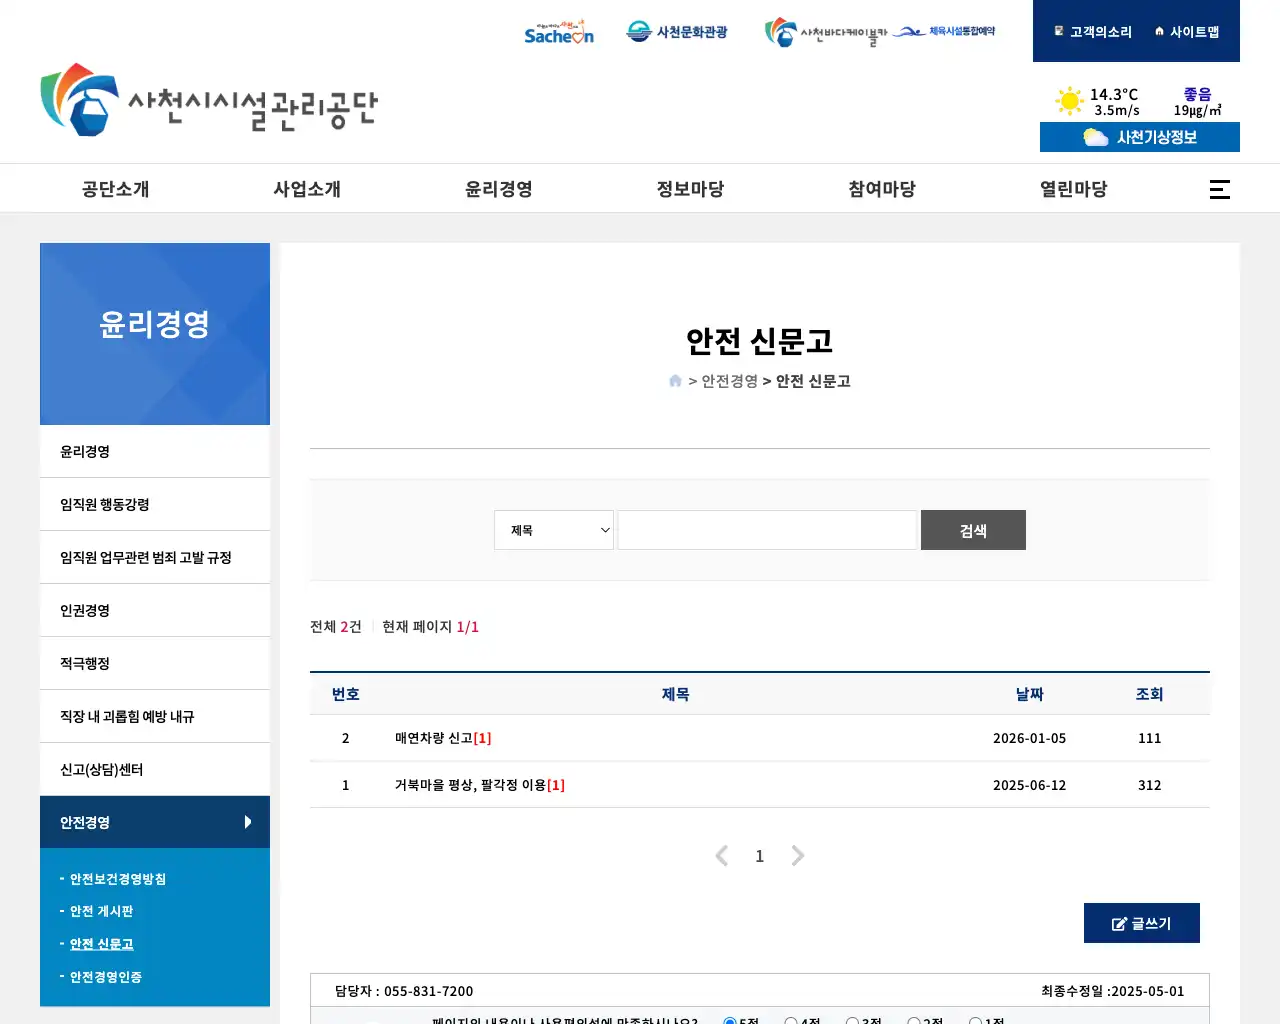Select the 4점 satisfaction rating
1280x1024 pixels.
coord(791,1021)
